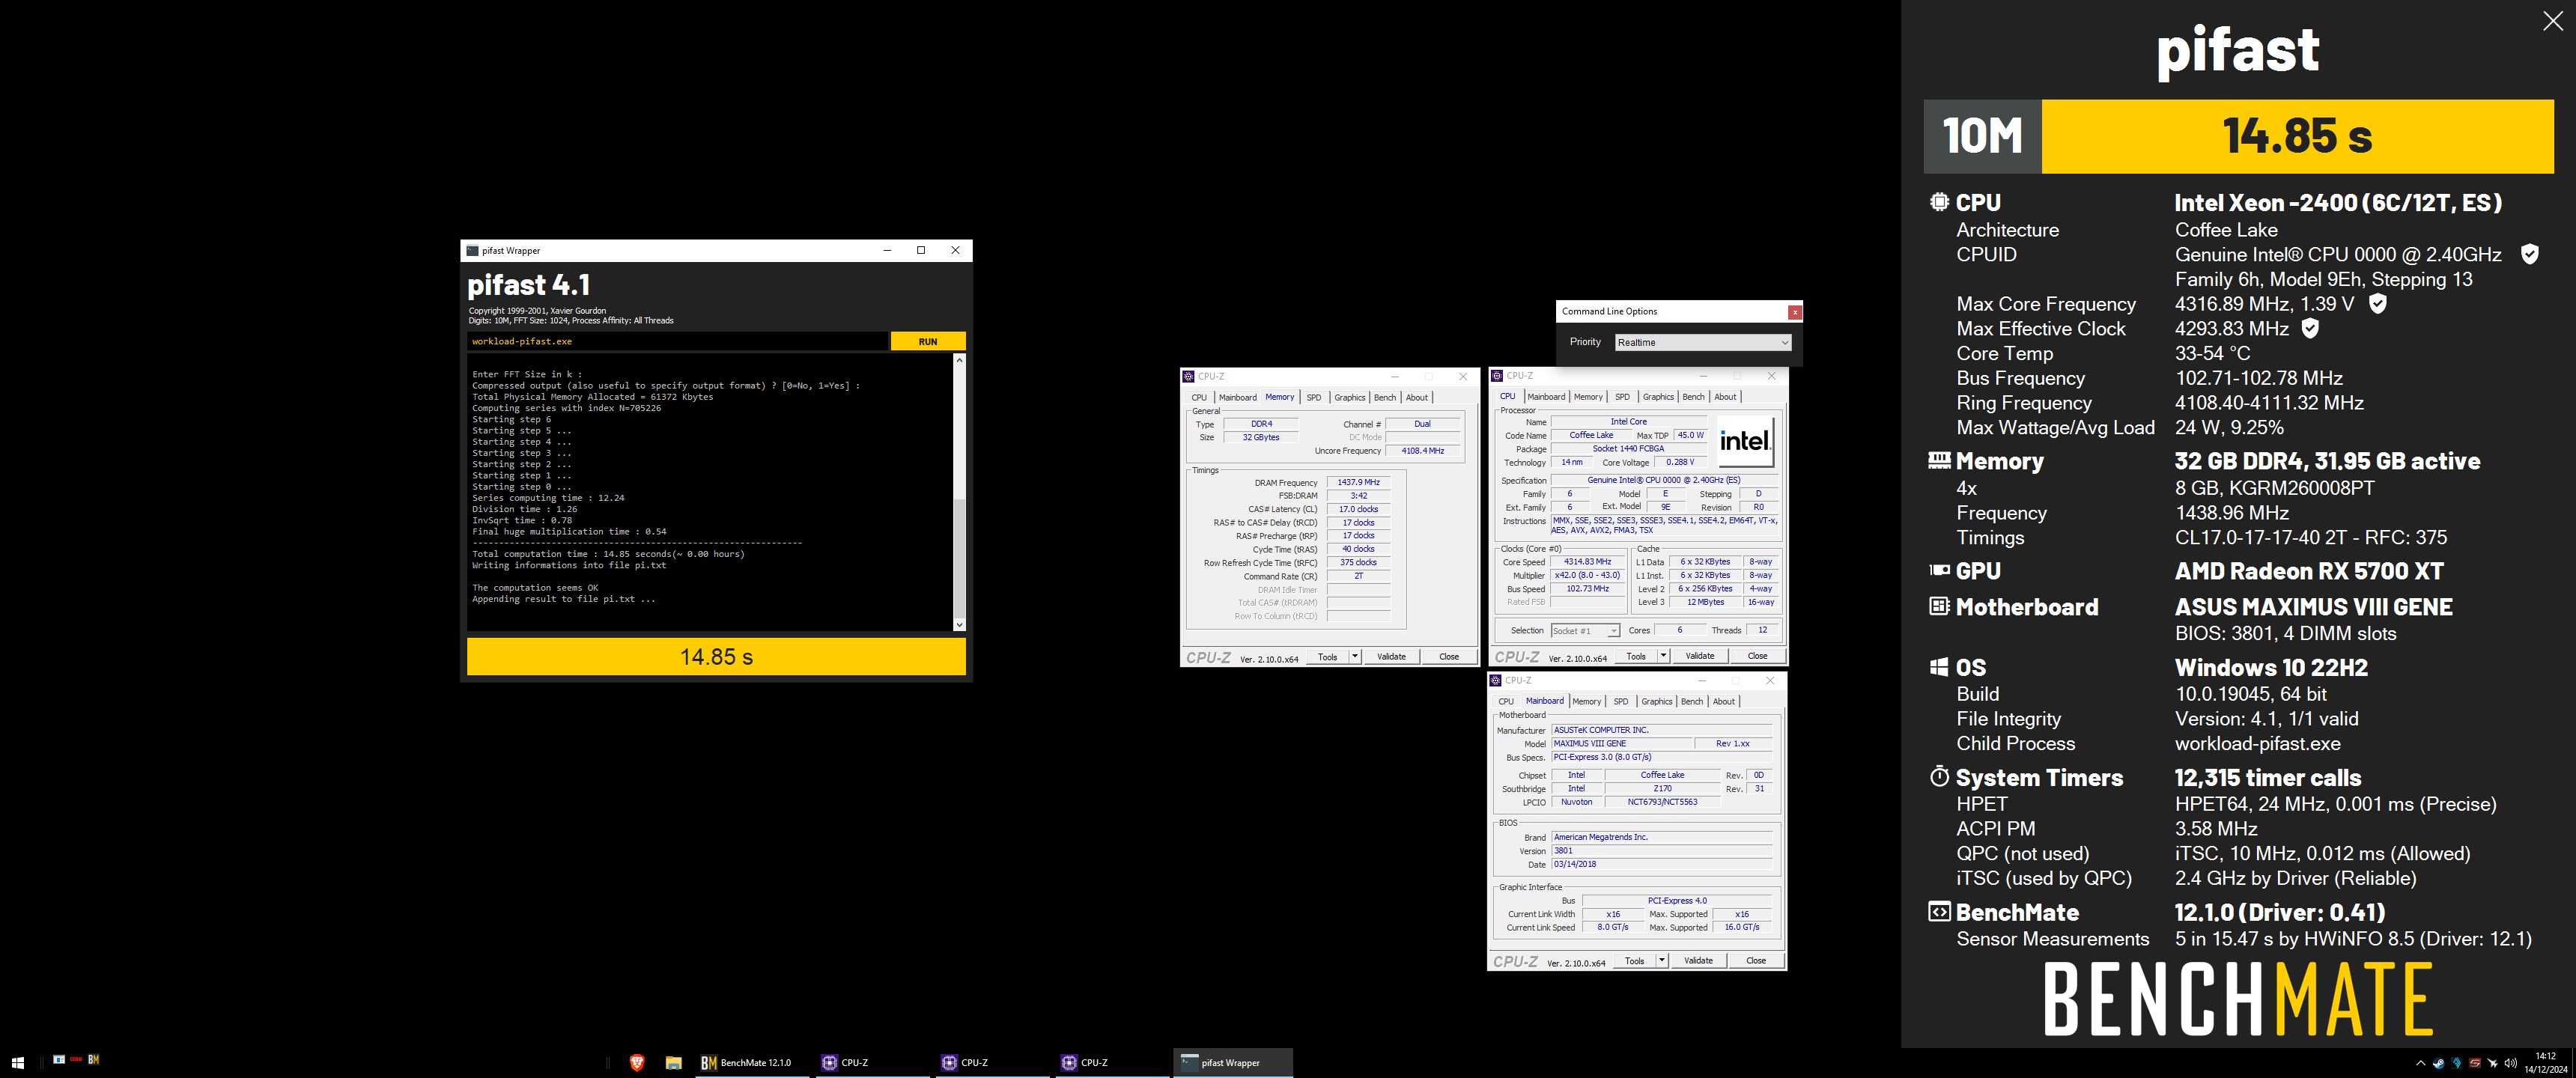The width and height of the screenshot is (2576, 1078).
Task: Switch to BenchMate 12.1.0 taskbar item
Action: 753,1062
